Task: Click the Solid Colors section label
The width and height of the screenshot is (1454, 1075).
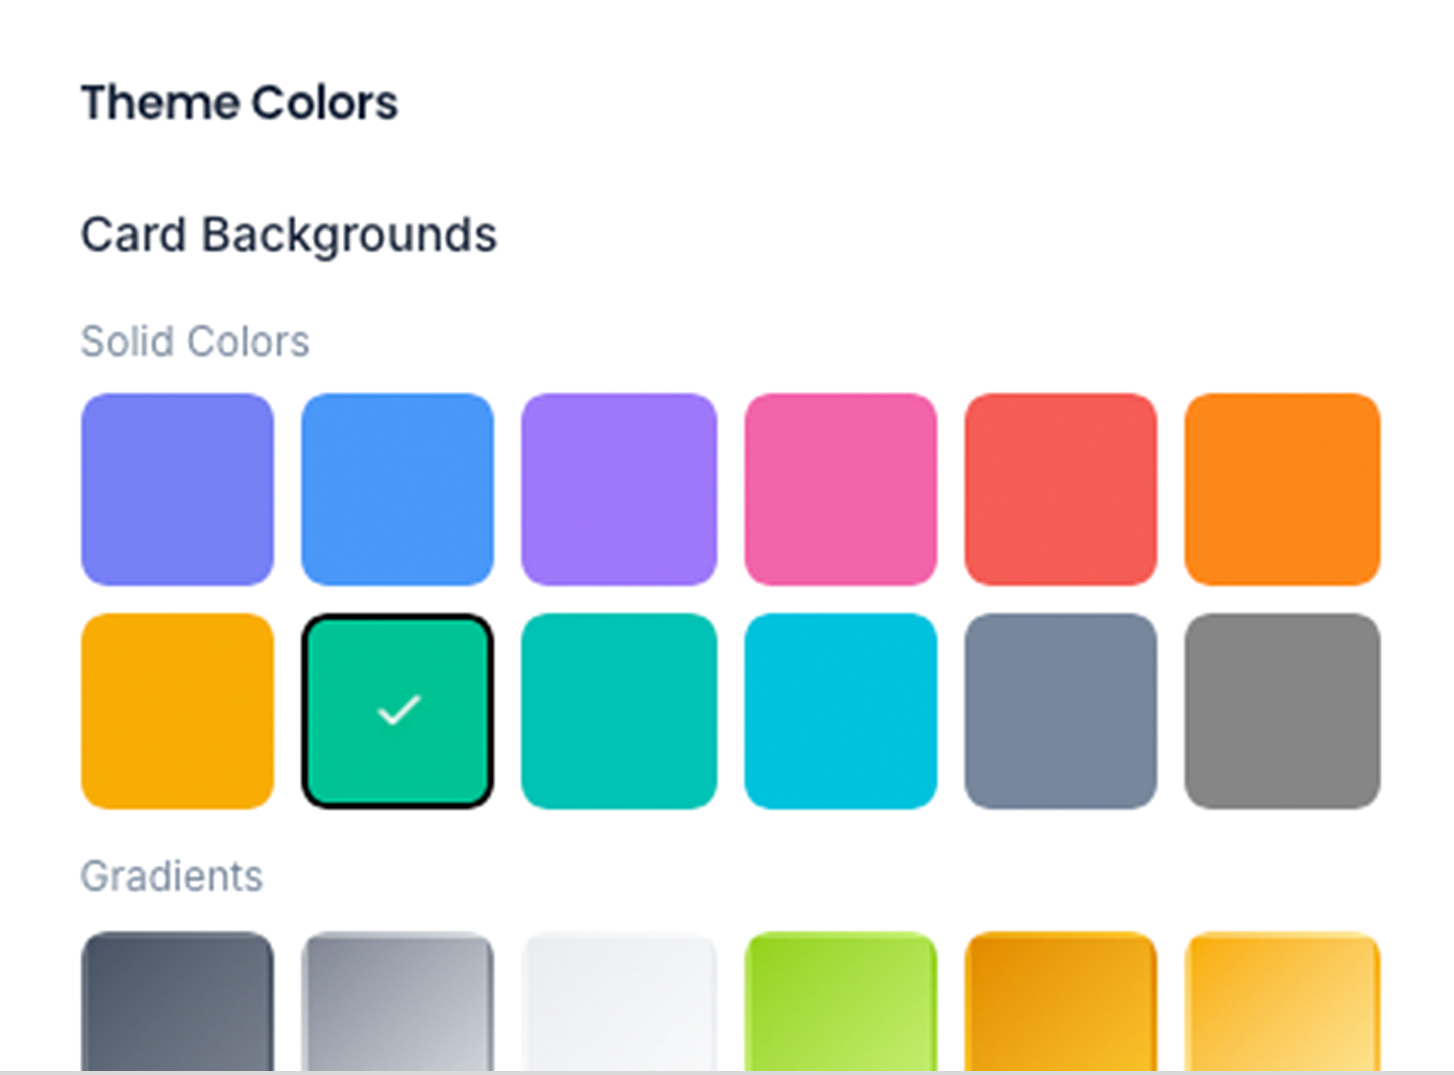Action: (x=195, y=342)
